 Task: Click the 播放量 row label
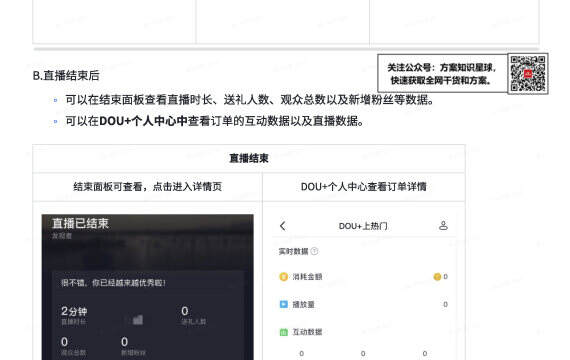point(304,304)
